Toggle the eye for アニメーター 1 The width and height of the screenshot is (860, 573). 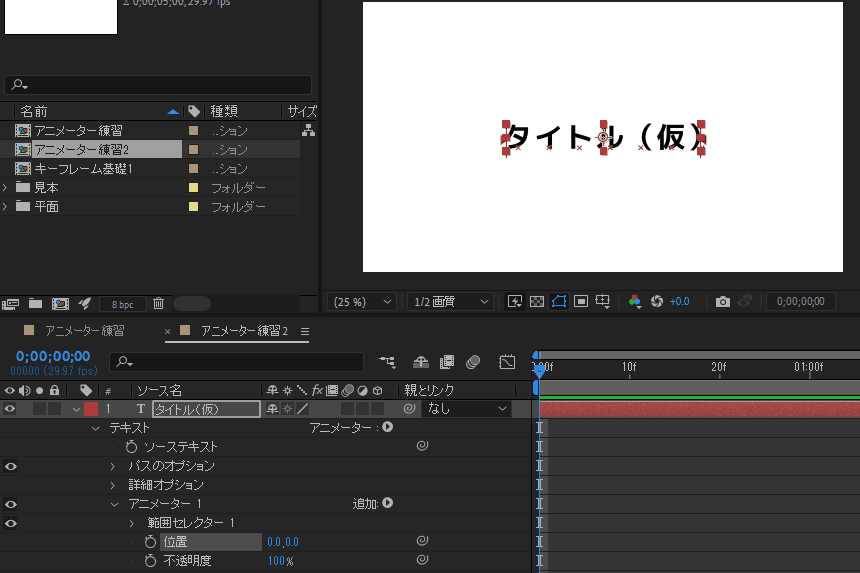pyautogui.click(x=10, y=504)
